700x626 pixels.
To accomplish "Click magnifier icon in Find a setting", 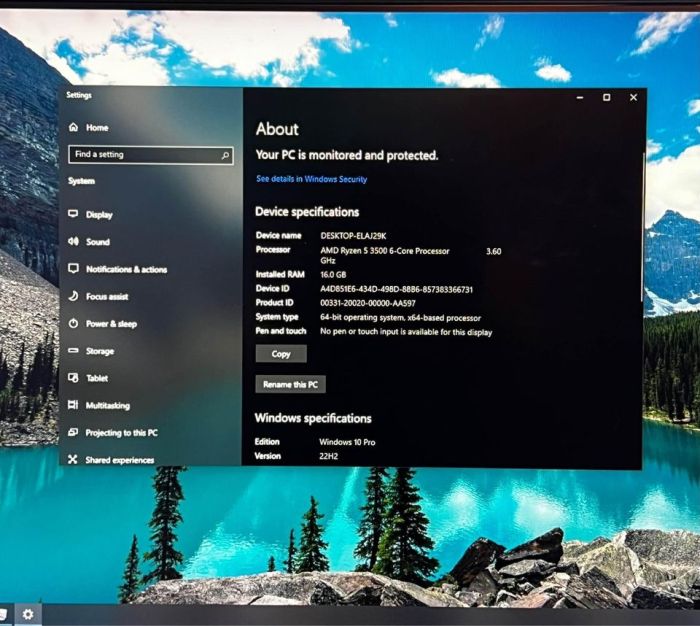I will (x=225, y=155).
